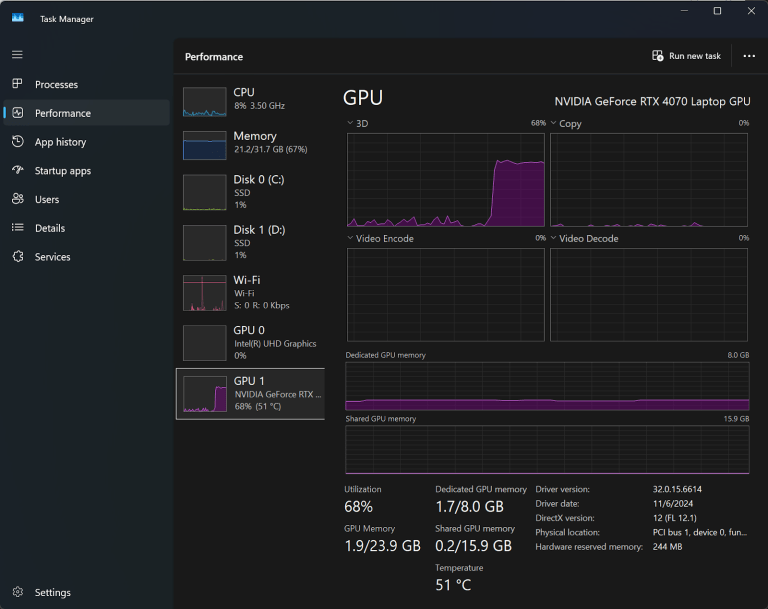Open the hamburger navigation menu
Image resolution: width=768 pixels, height=609 pixels.
coord(17,54)
